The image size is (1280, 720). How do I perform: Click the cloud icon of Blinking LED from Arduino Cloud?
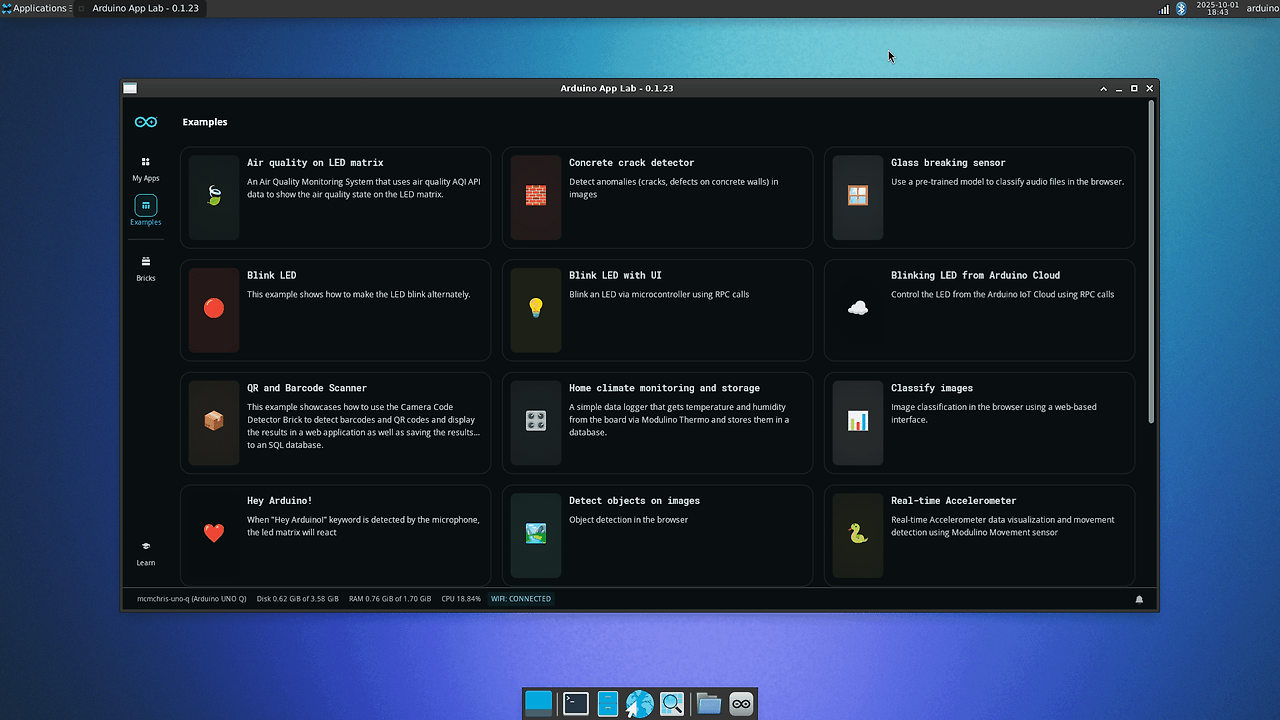click(x=858, y=308)
